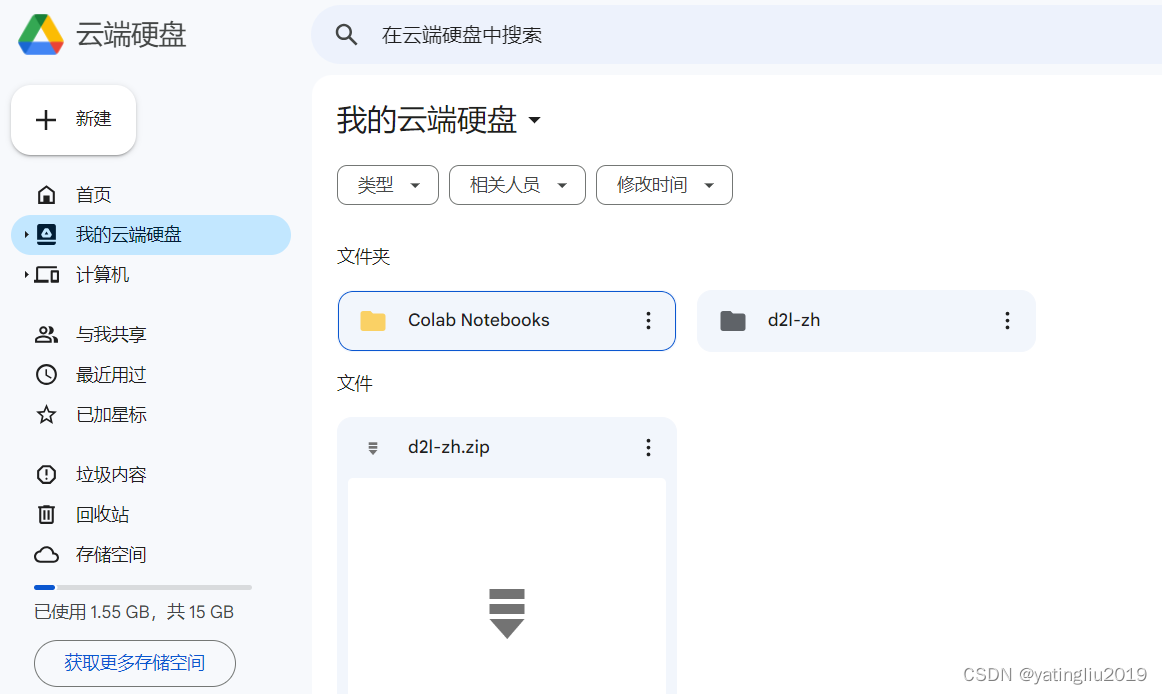This screenshot has height=694, width=1162.
Task: Select the 存储空间 cloud icon
Action: point(46,554)
